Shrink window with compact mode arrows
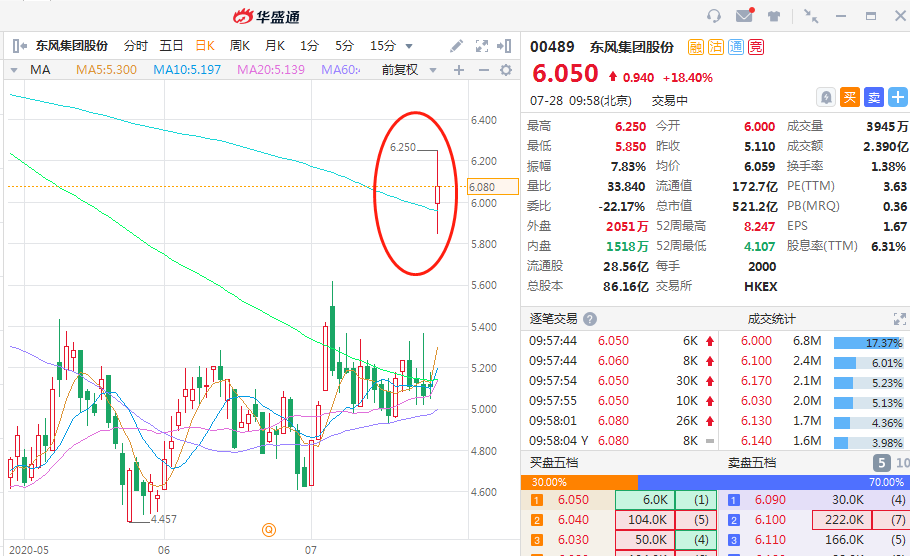 pyautogui.click(x=811, y=16)
